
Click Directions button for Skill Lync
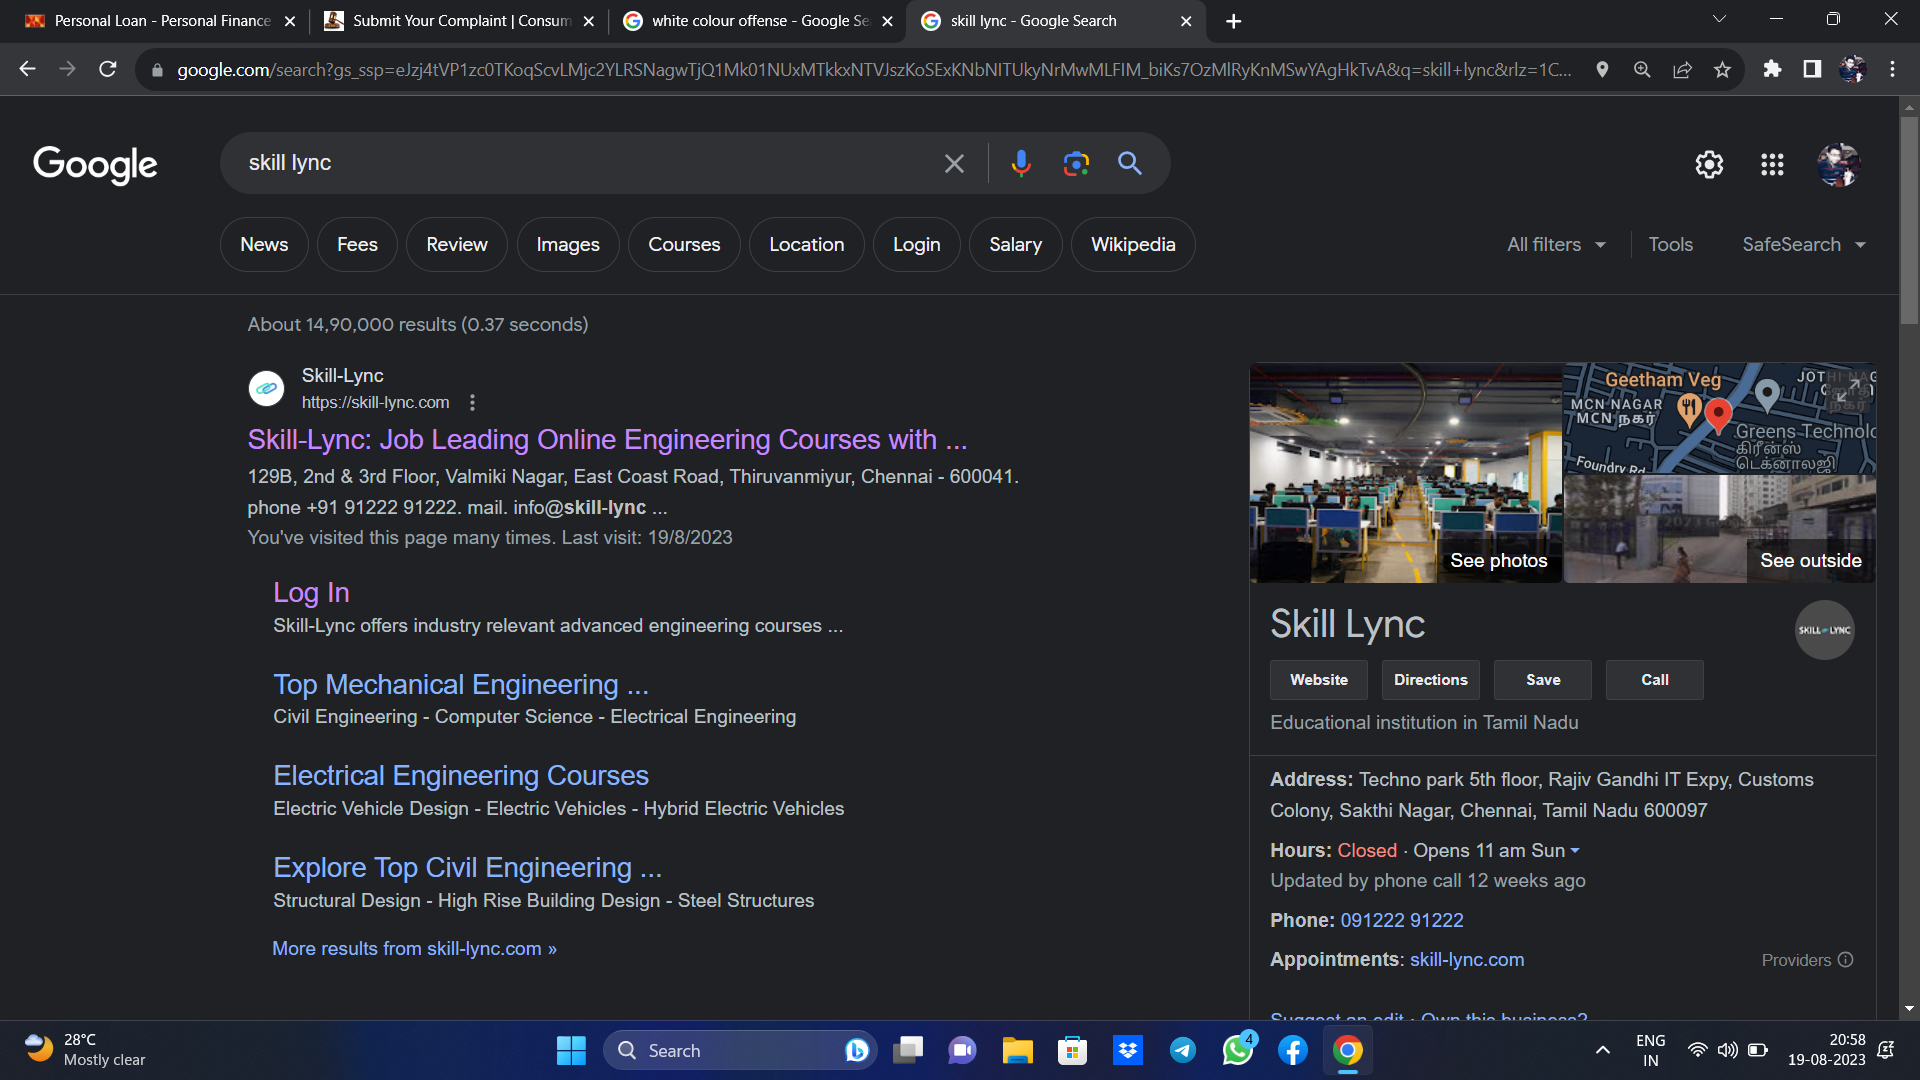click(1430, 680)
